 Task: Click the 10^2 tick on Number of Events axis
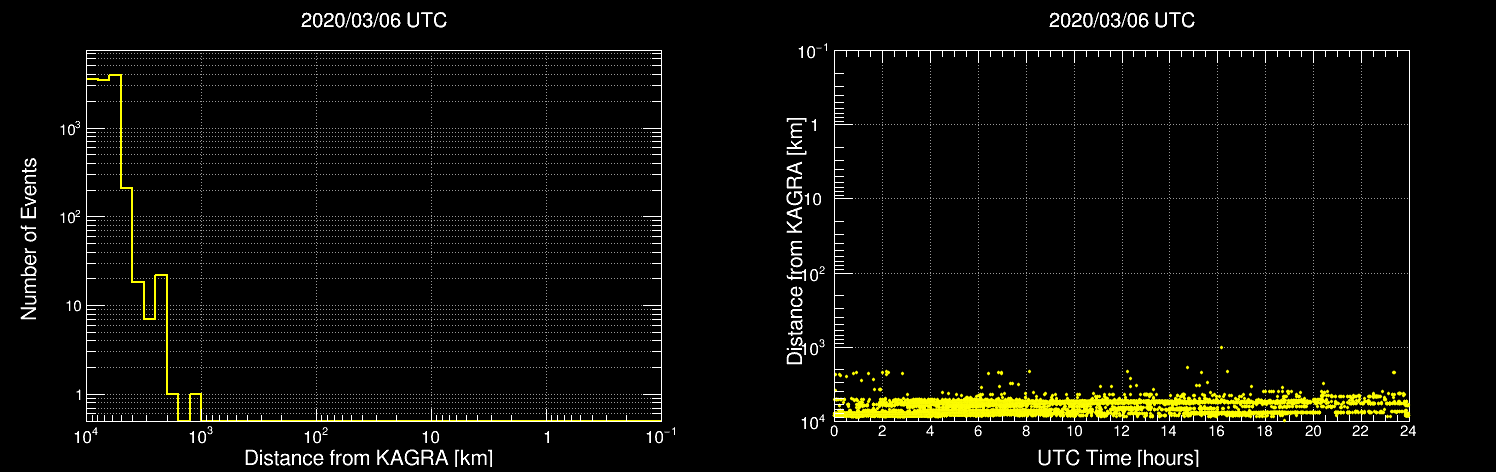[x=68, y=217]
